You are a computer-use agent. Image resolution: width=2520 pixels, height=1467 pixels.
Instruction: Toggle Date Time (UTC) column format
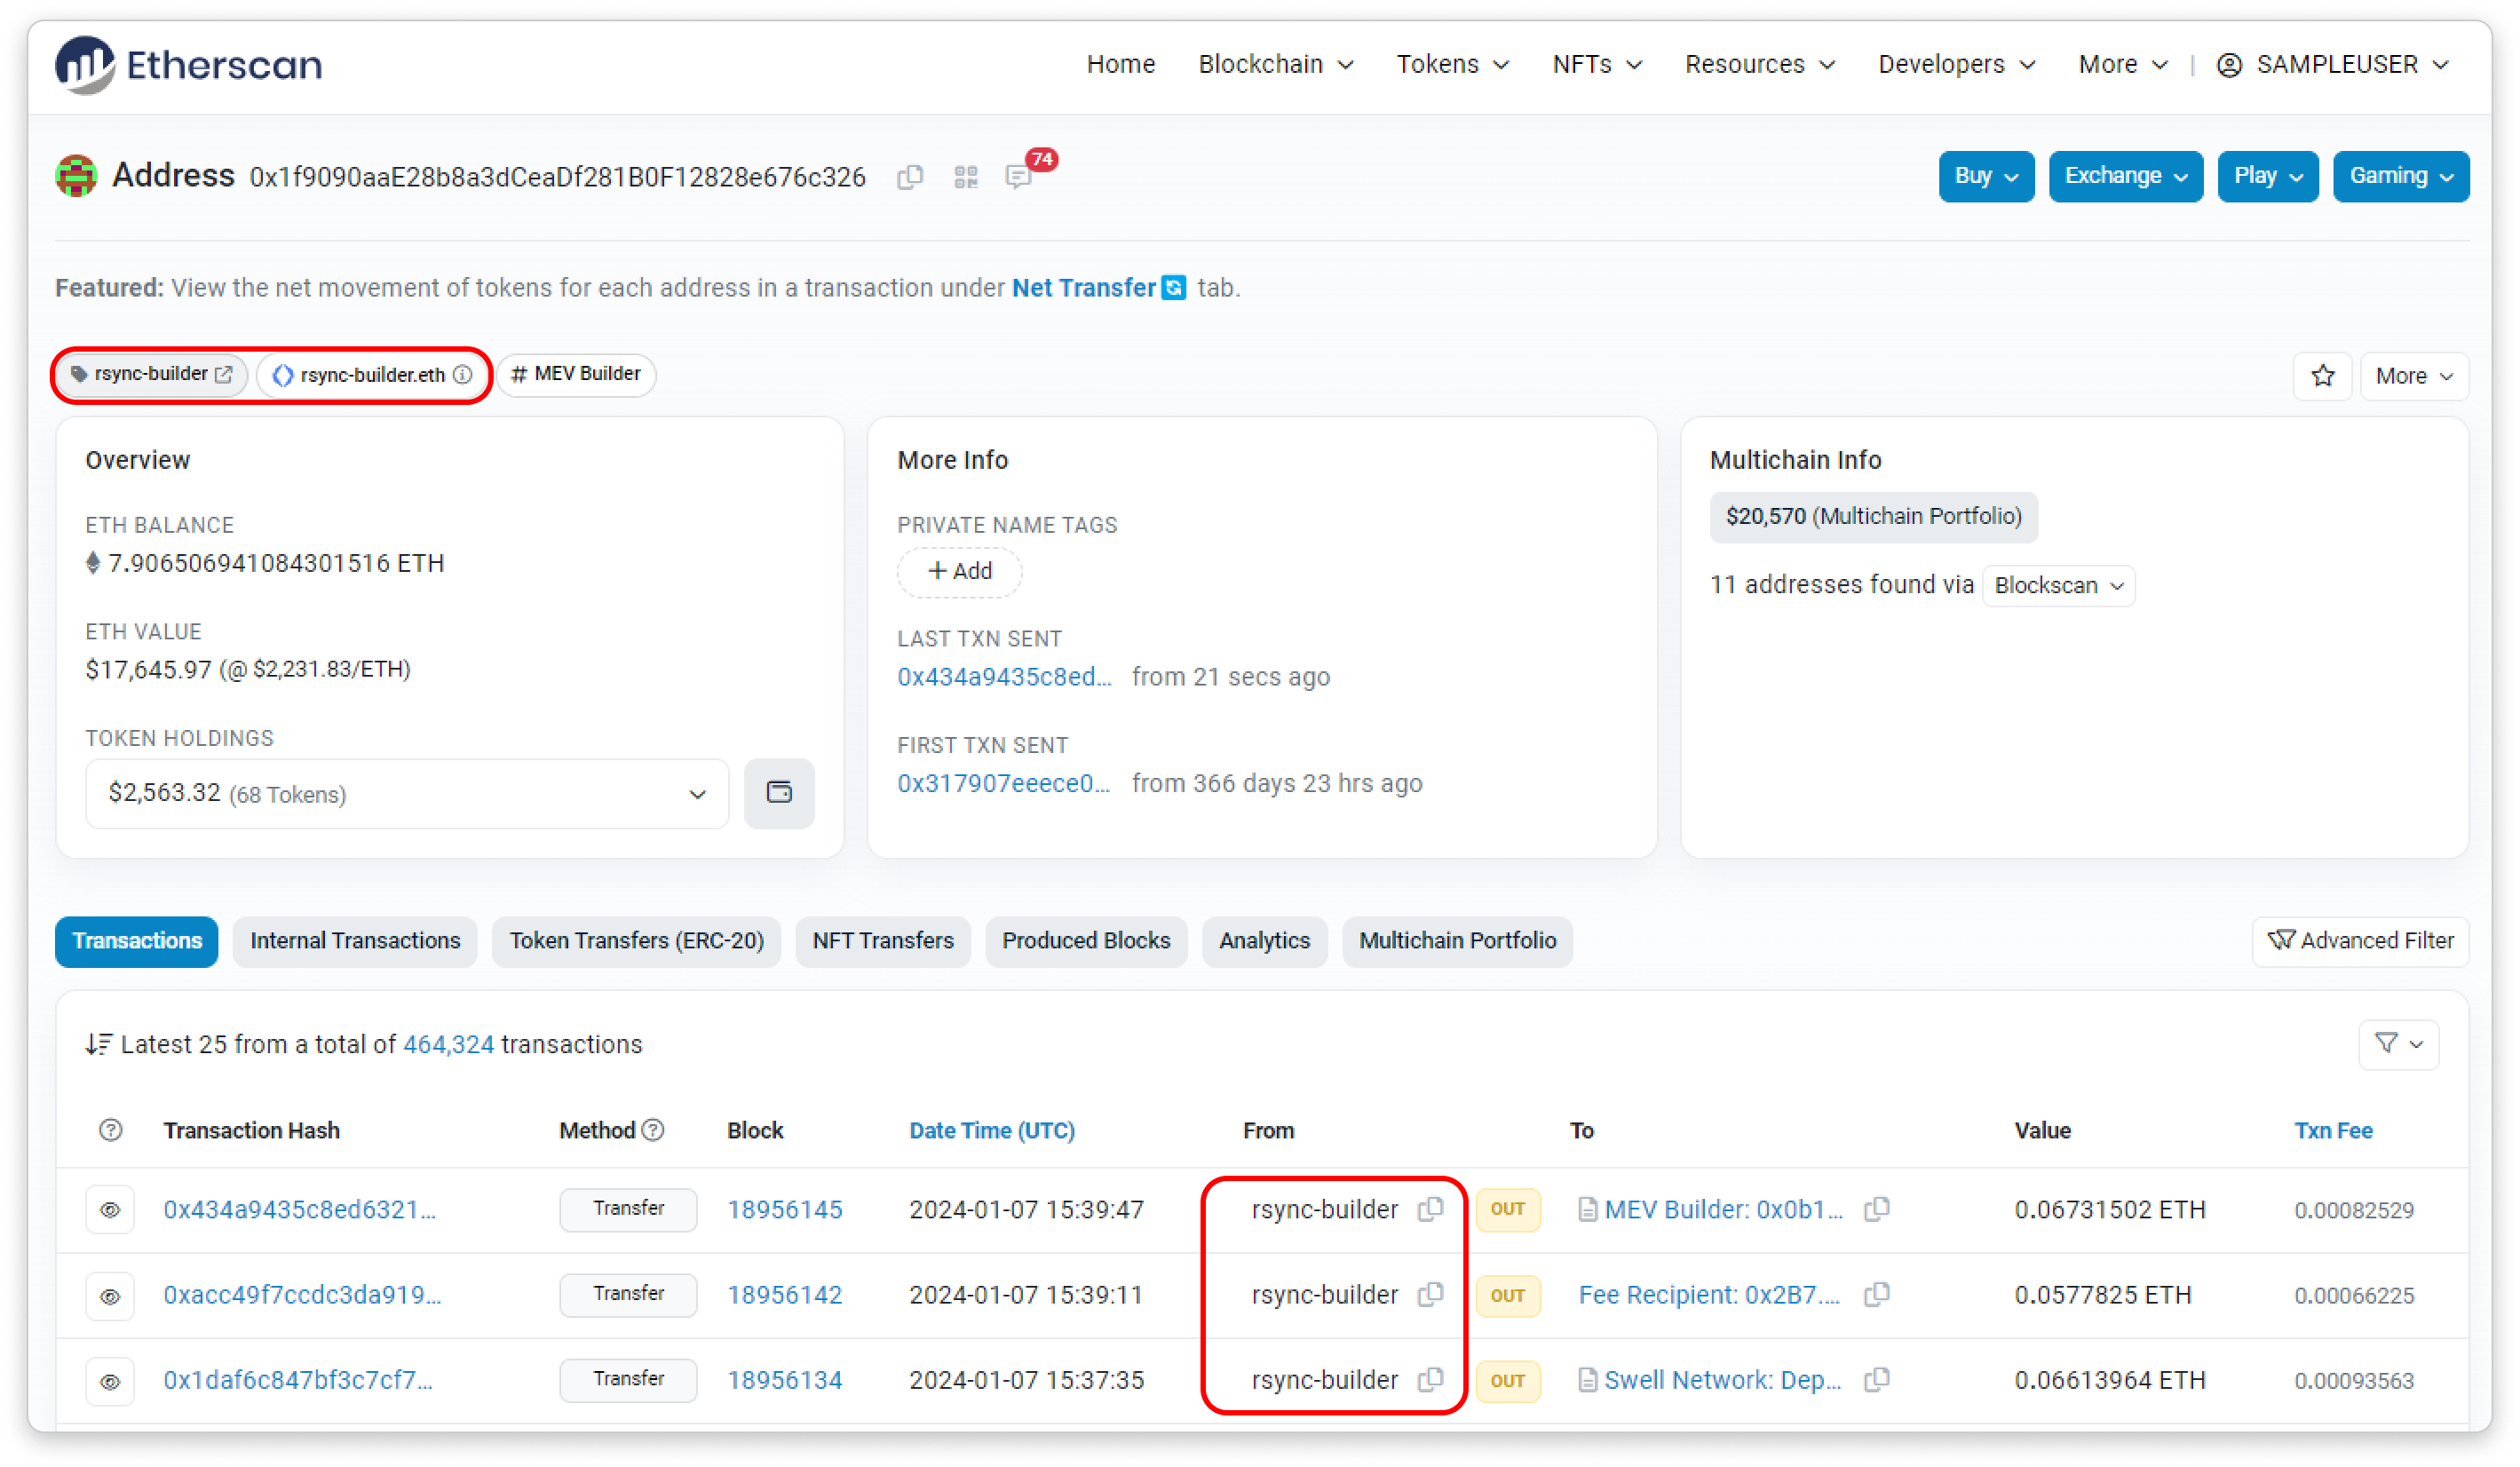click(991, 1130)
